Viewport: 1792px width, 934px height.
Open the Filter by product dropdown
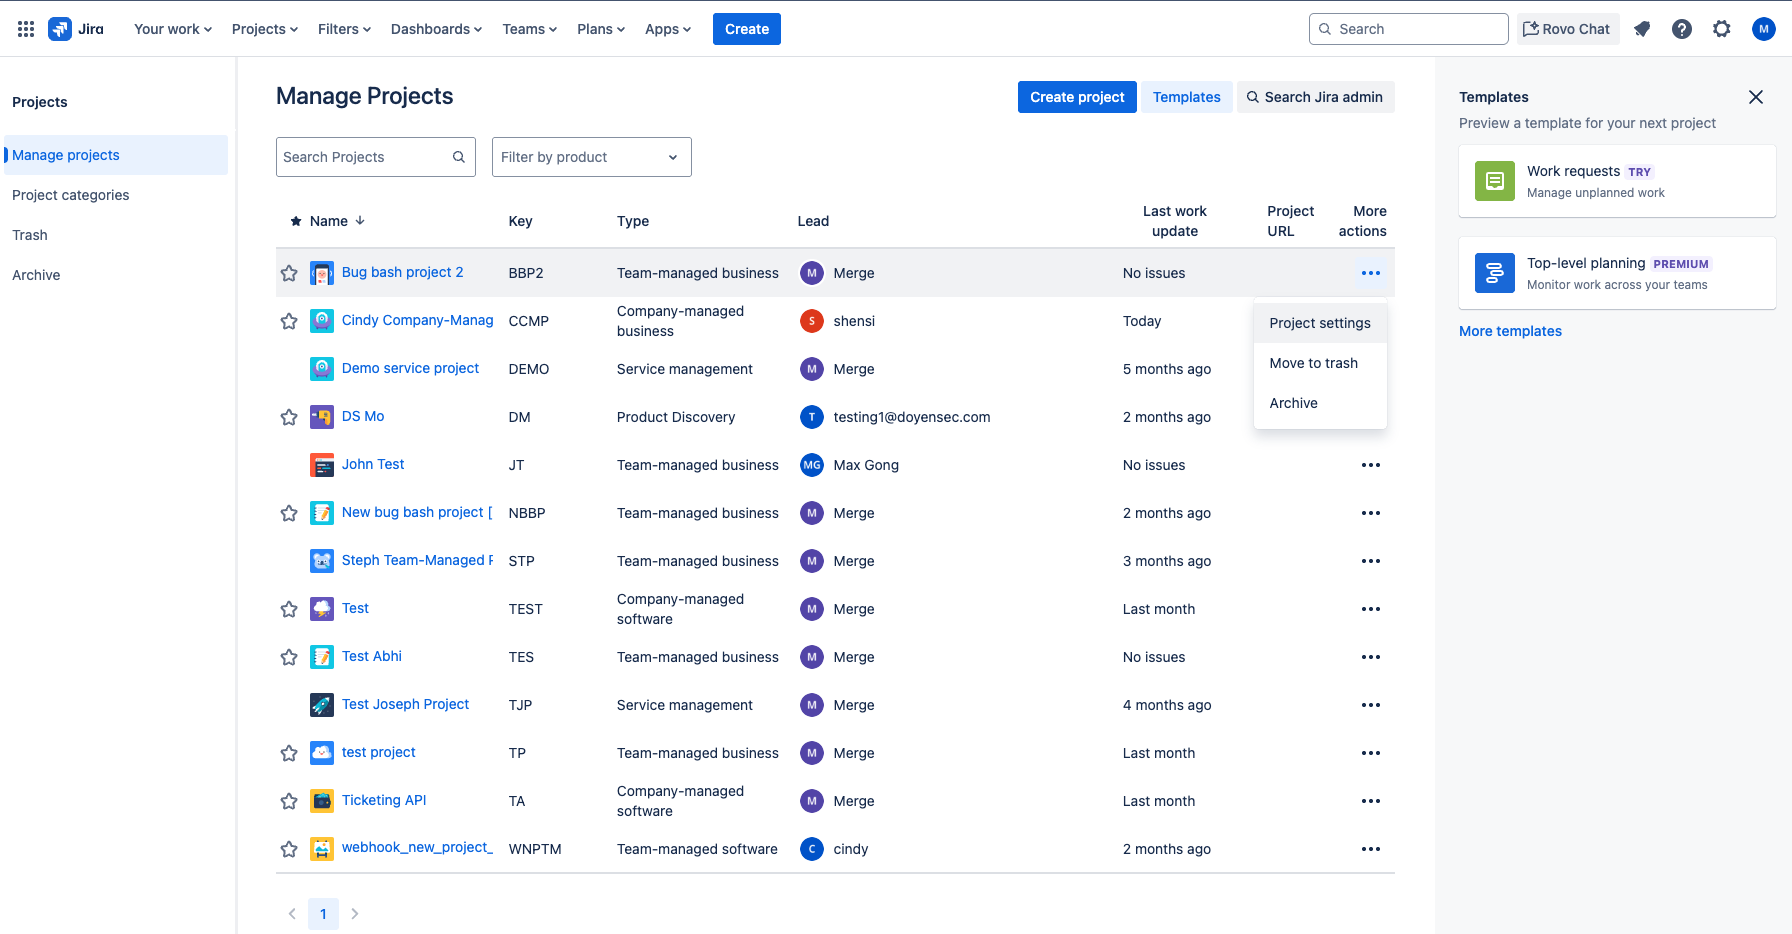(x=591, y=157)
